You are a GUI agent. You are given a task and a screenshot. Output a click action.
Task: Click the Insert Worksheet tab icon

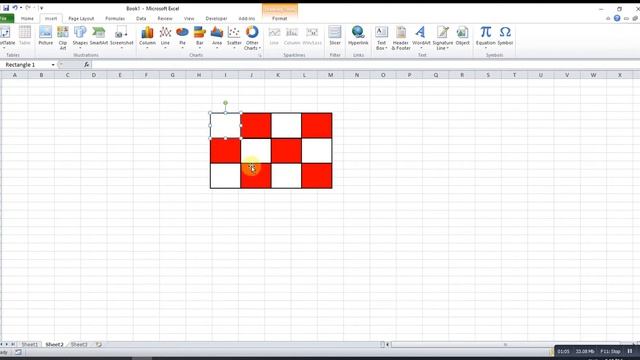(99, 344)
